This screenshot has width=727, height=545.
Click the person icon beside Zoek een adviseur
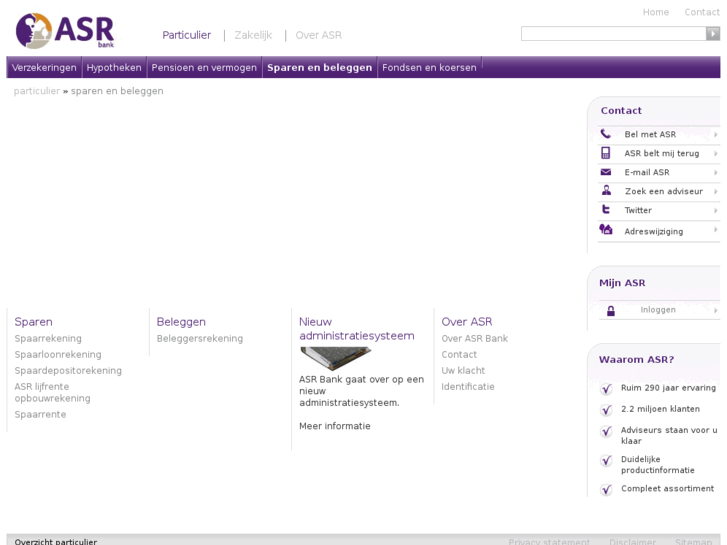pos(606,191)
